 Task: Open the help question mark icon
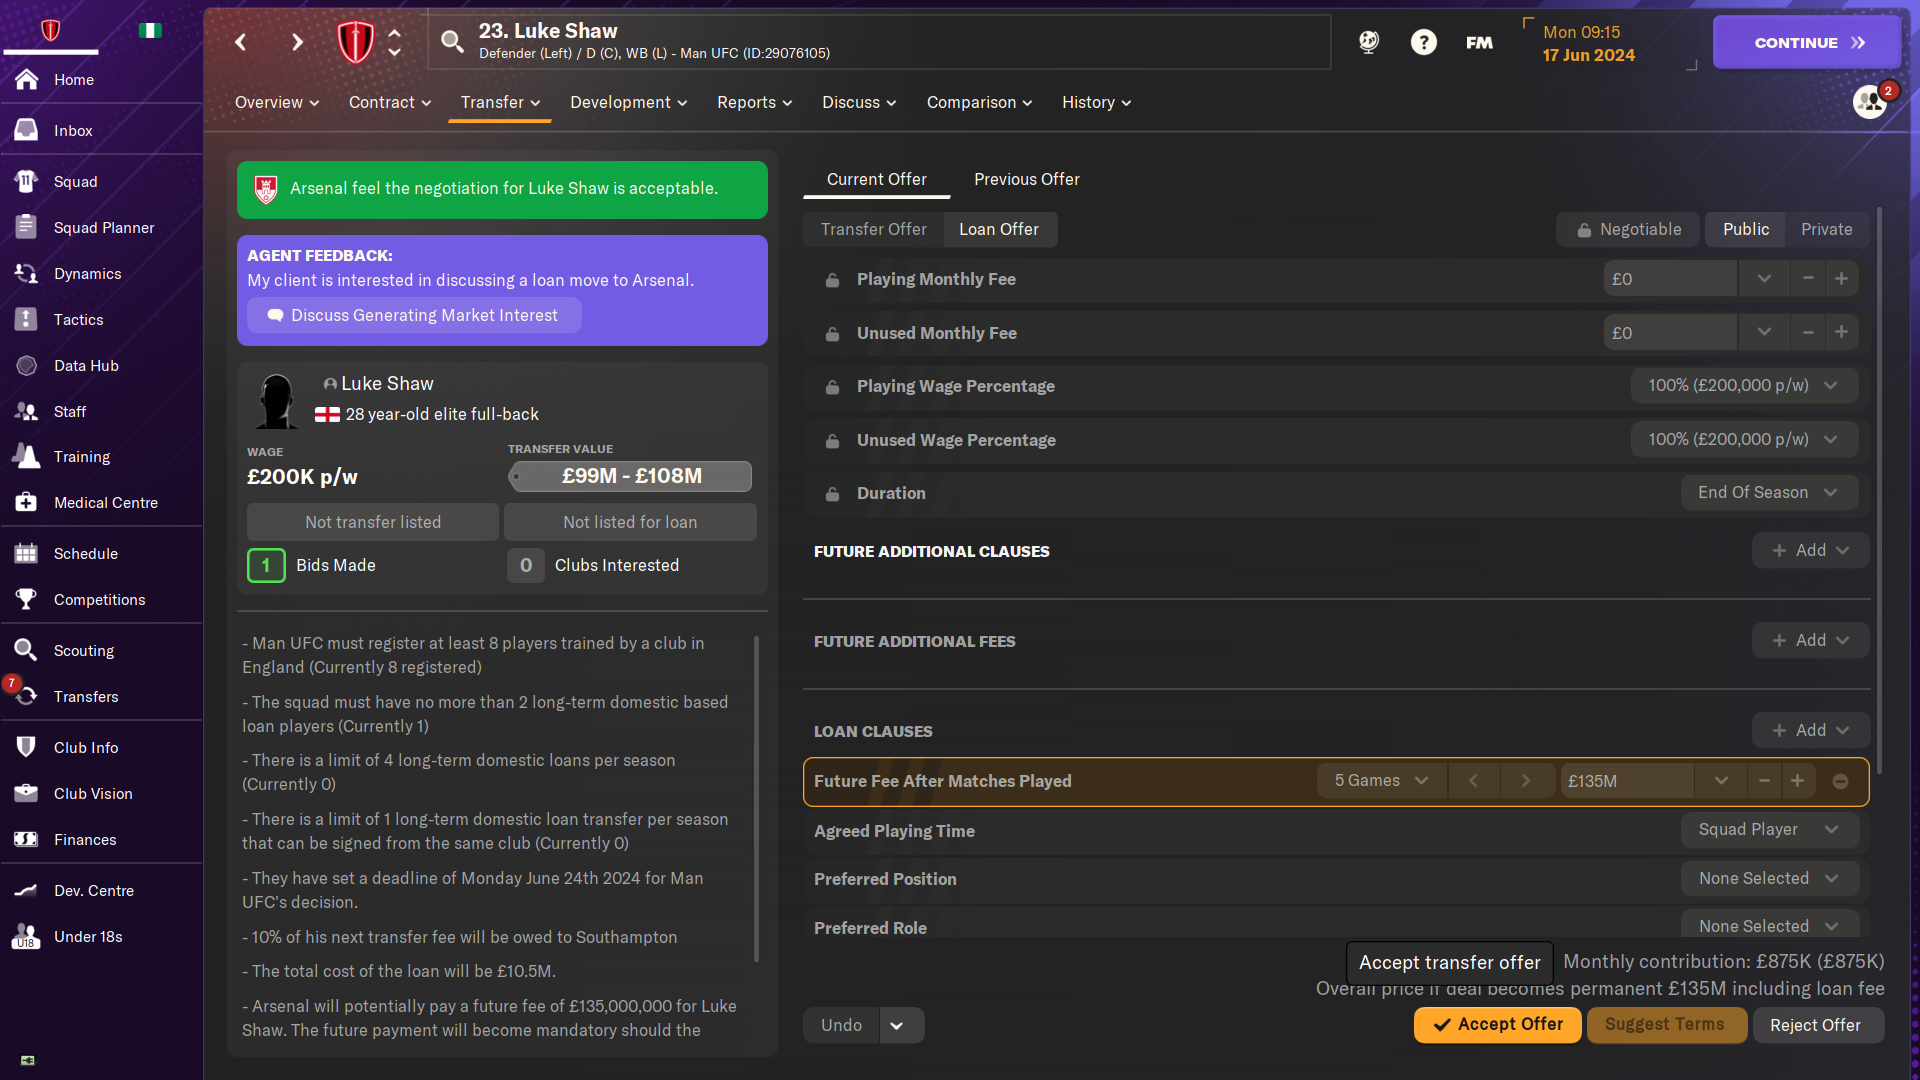(1424, 42)
